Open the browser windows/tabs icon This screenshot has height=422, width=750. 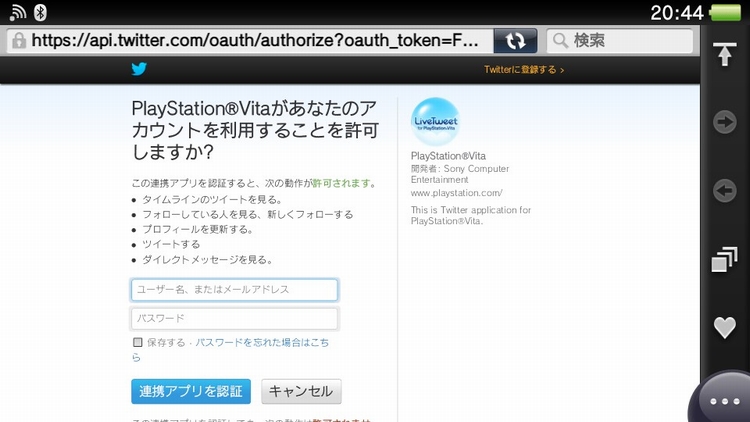click(x=724, y=259)
